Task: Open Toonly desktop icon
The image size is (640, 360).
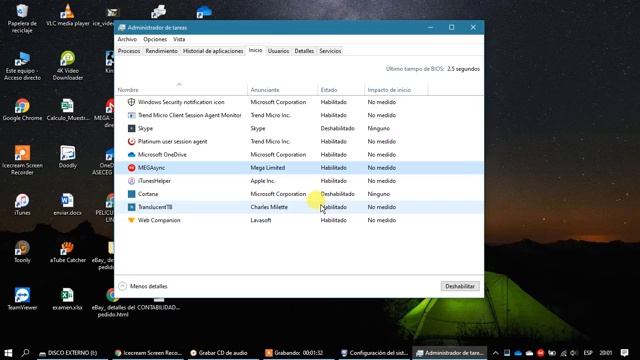Action: pos(22,251)
